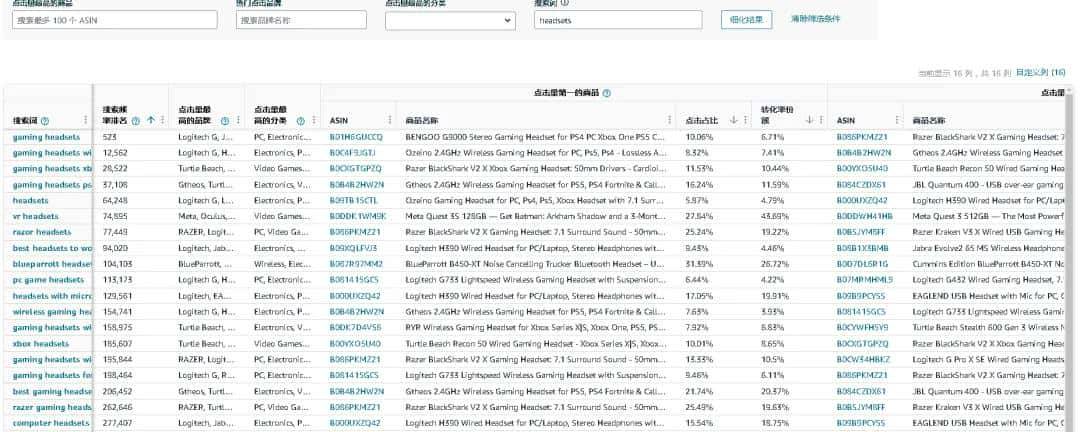Open ASIN link B0C4F9JGTJ
Image resolution: width=1080 pixels, height=432 pixels.
pyautogui.click(x=353, y=153)
